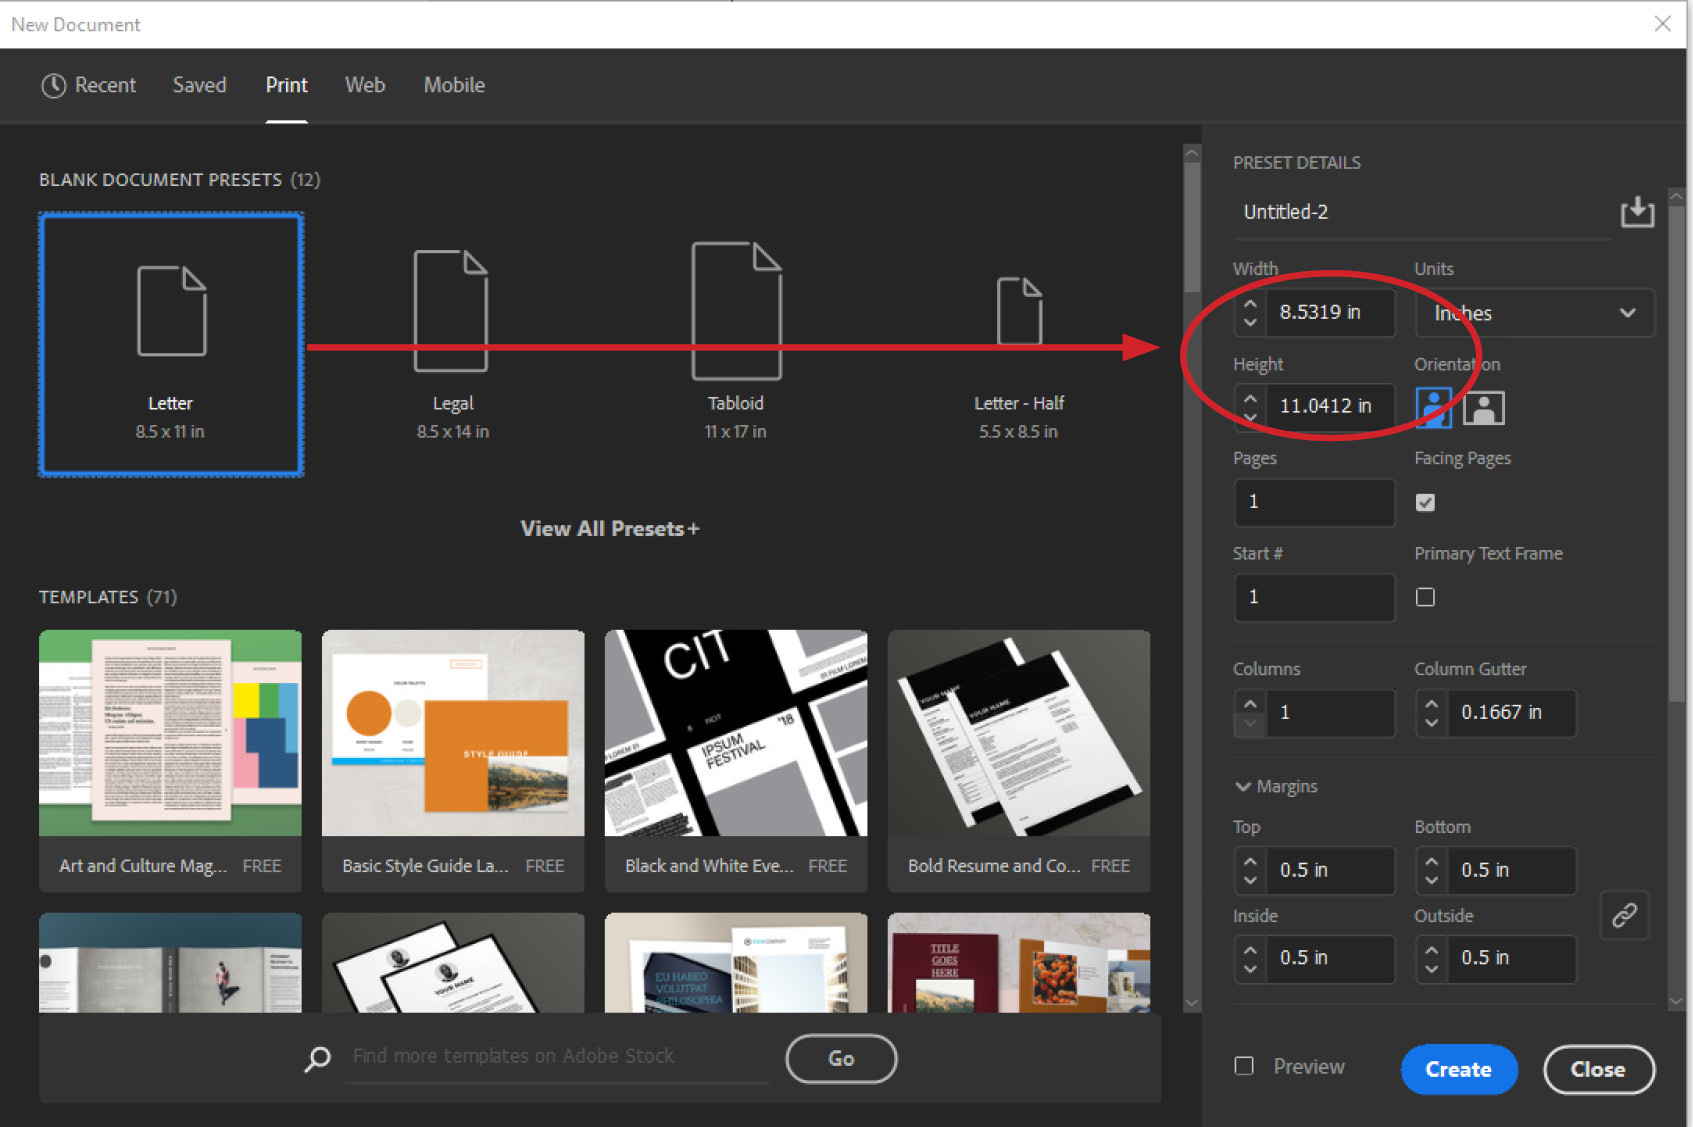Uncheck the Facing Pages checkbox

pos(1425,502)
